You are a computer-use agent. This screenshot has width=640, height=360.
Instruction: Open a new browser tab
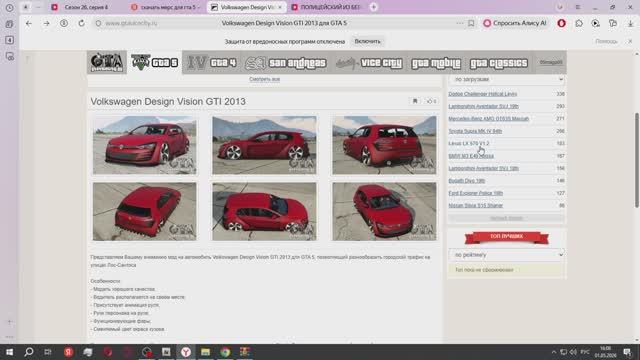(373, 7)
